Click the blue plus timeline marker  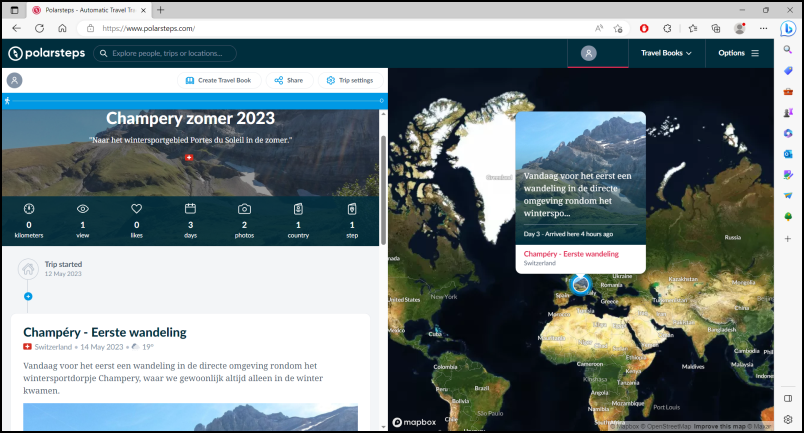point(28,297)
